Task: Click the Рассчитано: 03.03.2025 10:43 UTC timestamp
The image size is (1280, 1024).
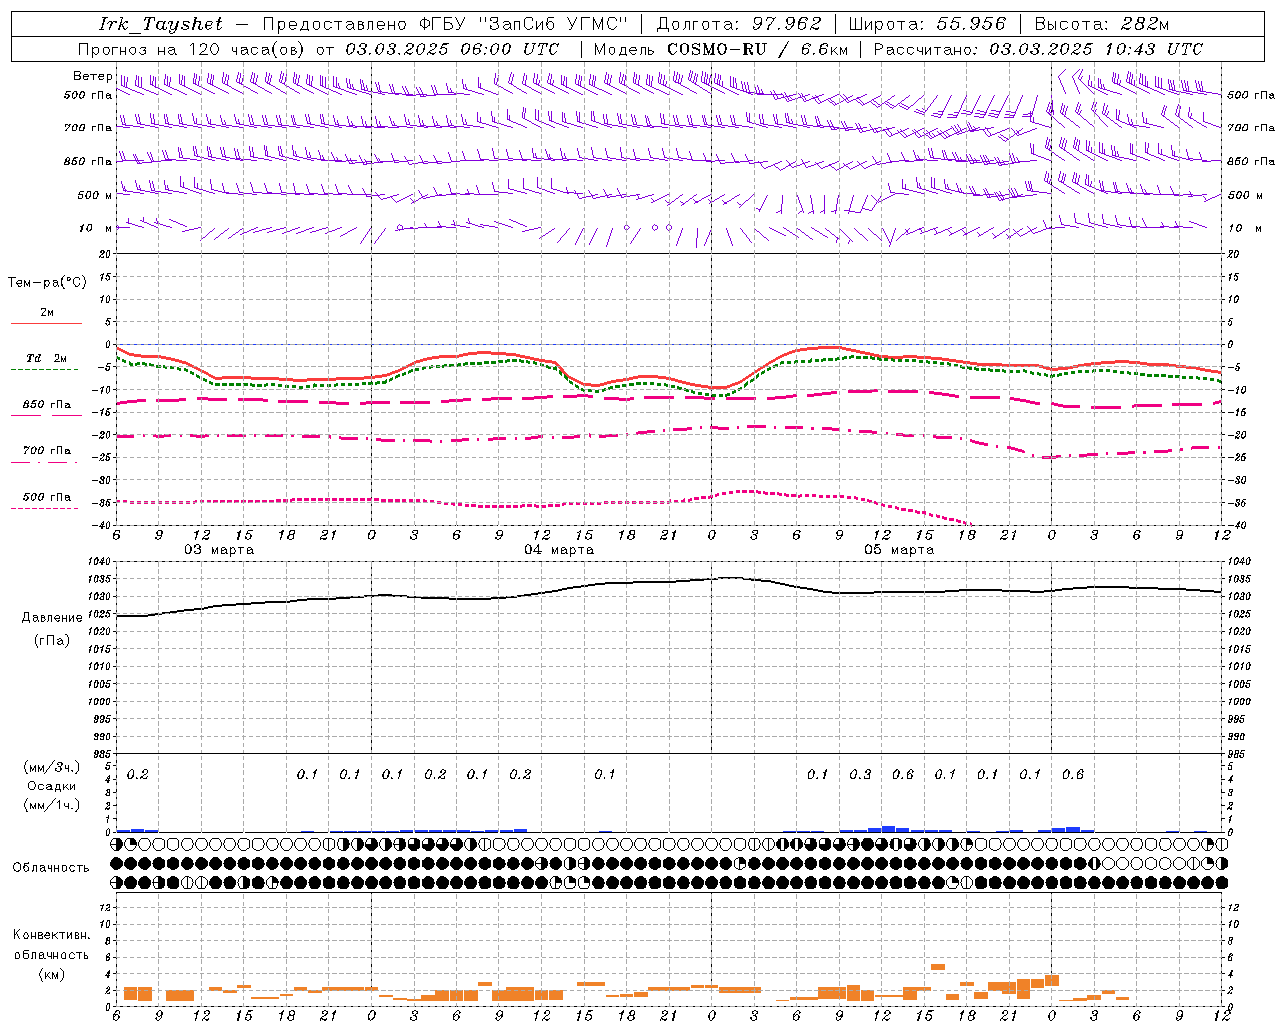Action: (x=1038, y=49)
